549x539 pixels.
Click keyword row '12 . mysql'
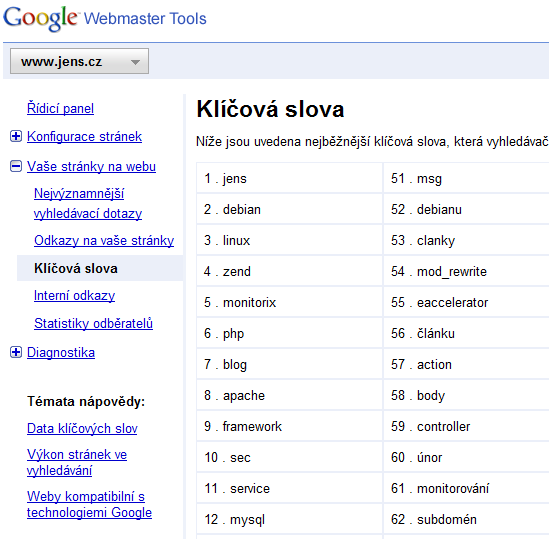pyautogui.click(x=289, y=519)
